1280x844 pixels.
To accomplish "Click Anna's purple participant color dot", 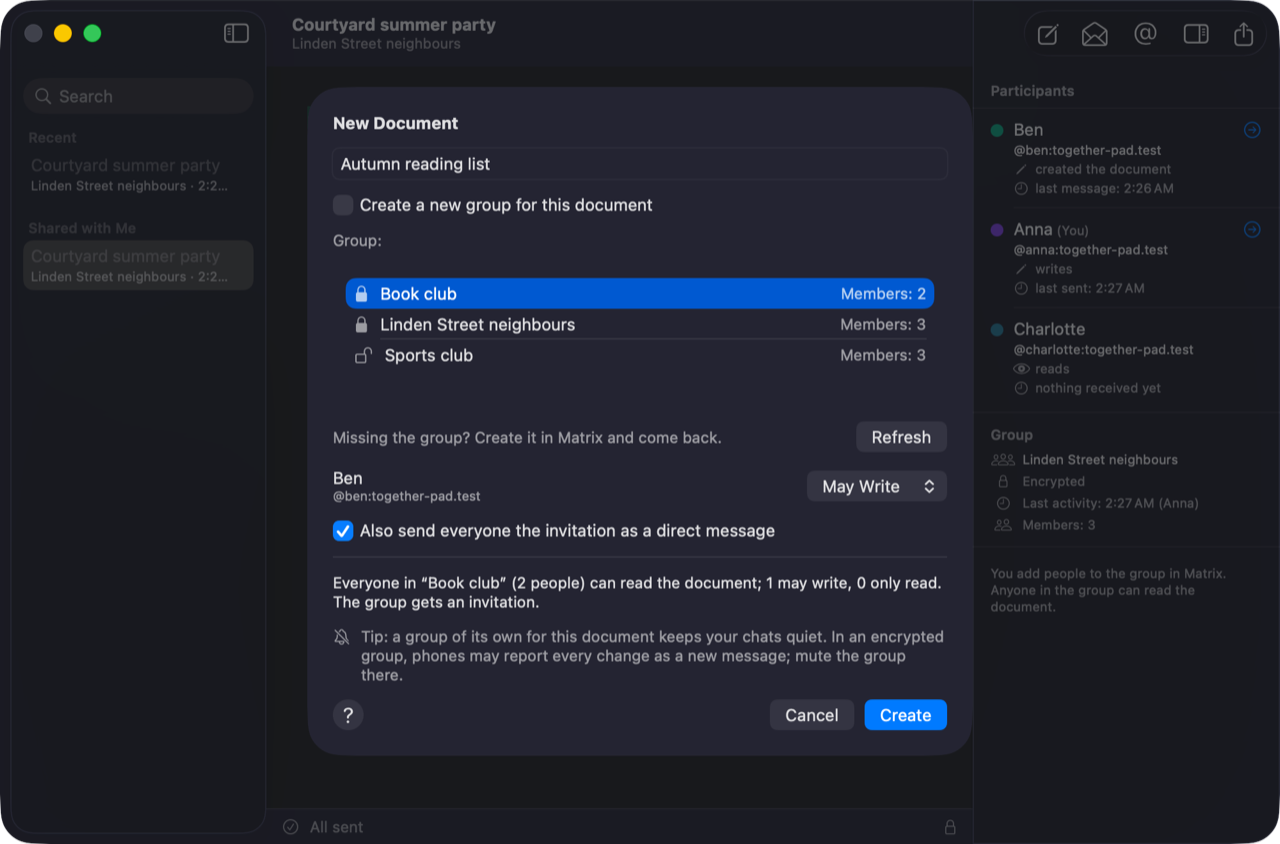I will point(997,230).
